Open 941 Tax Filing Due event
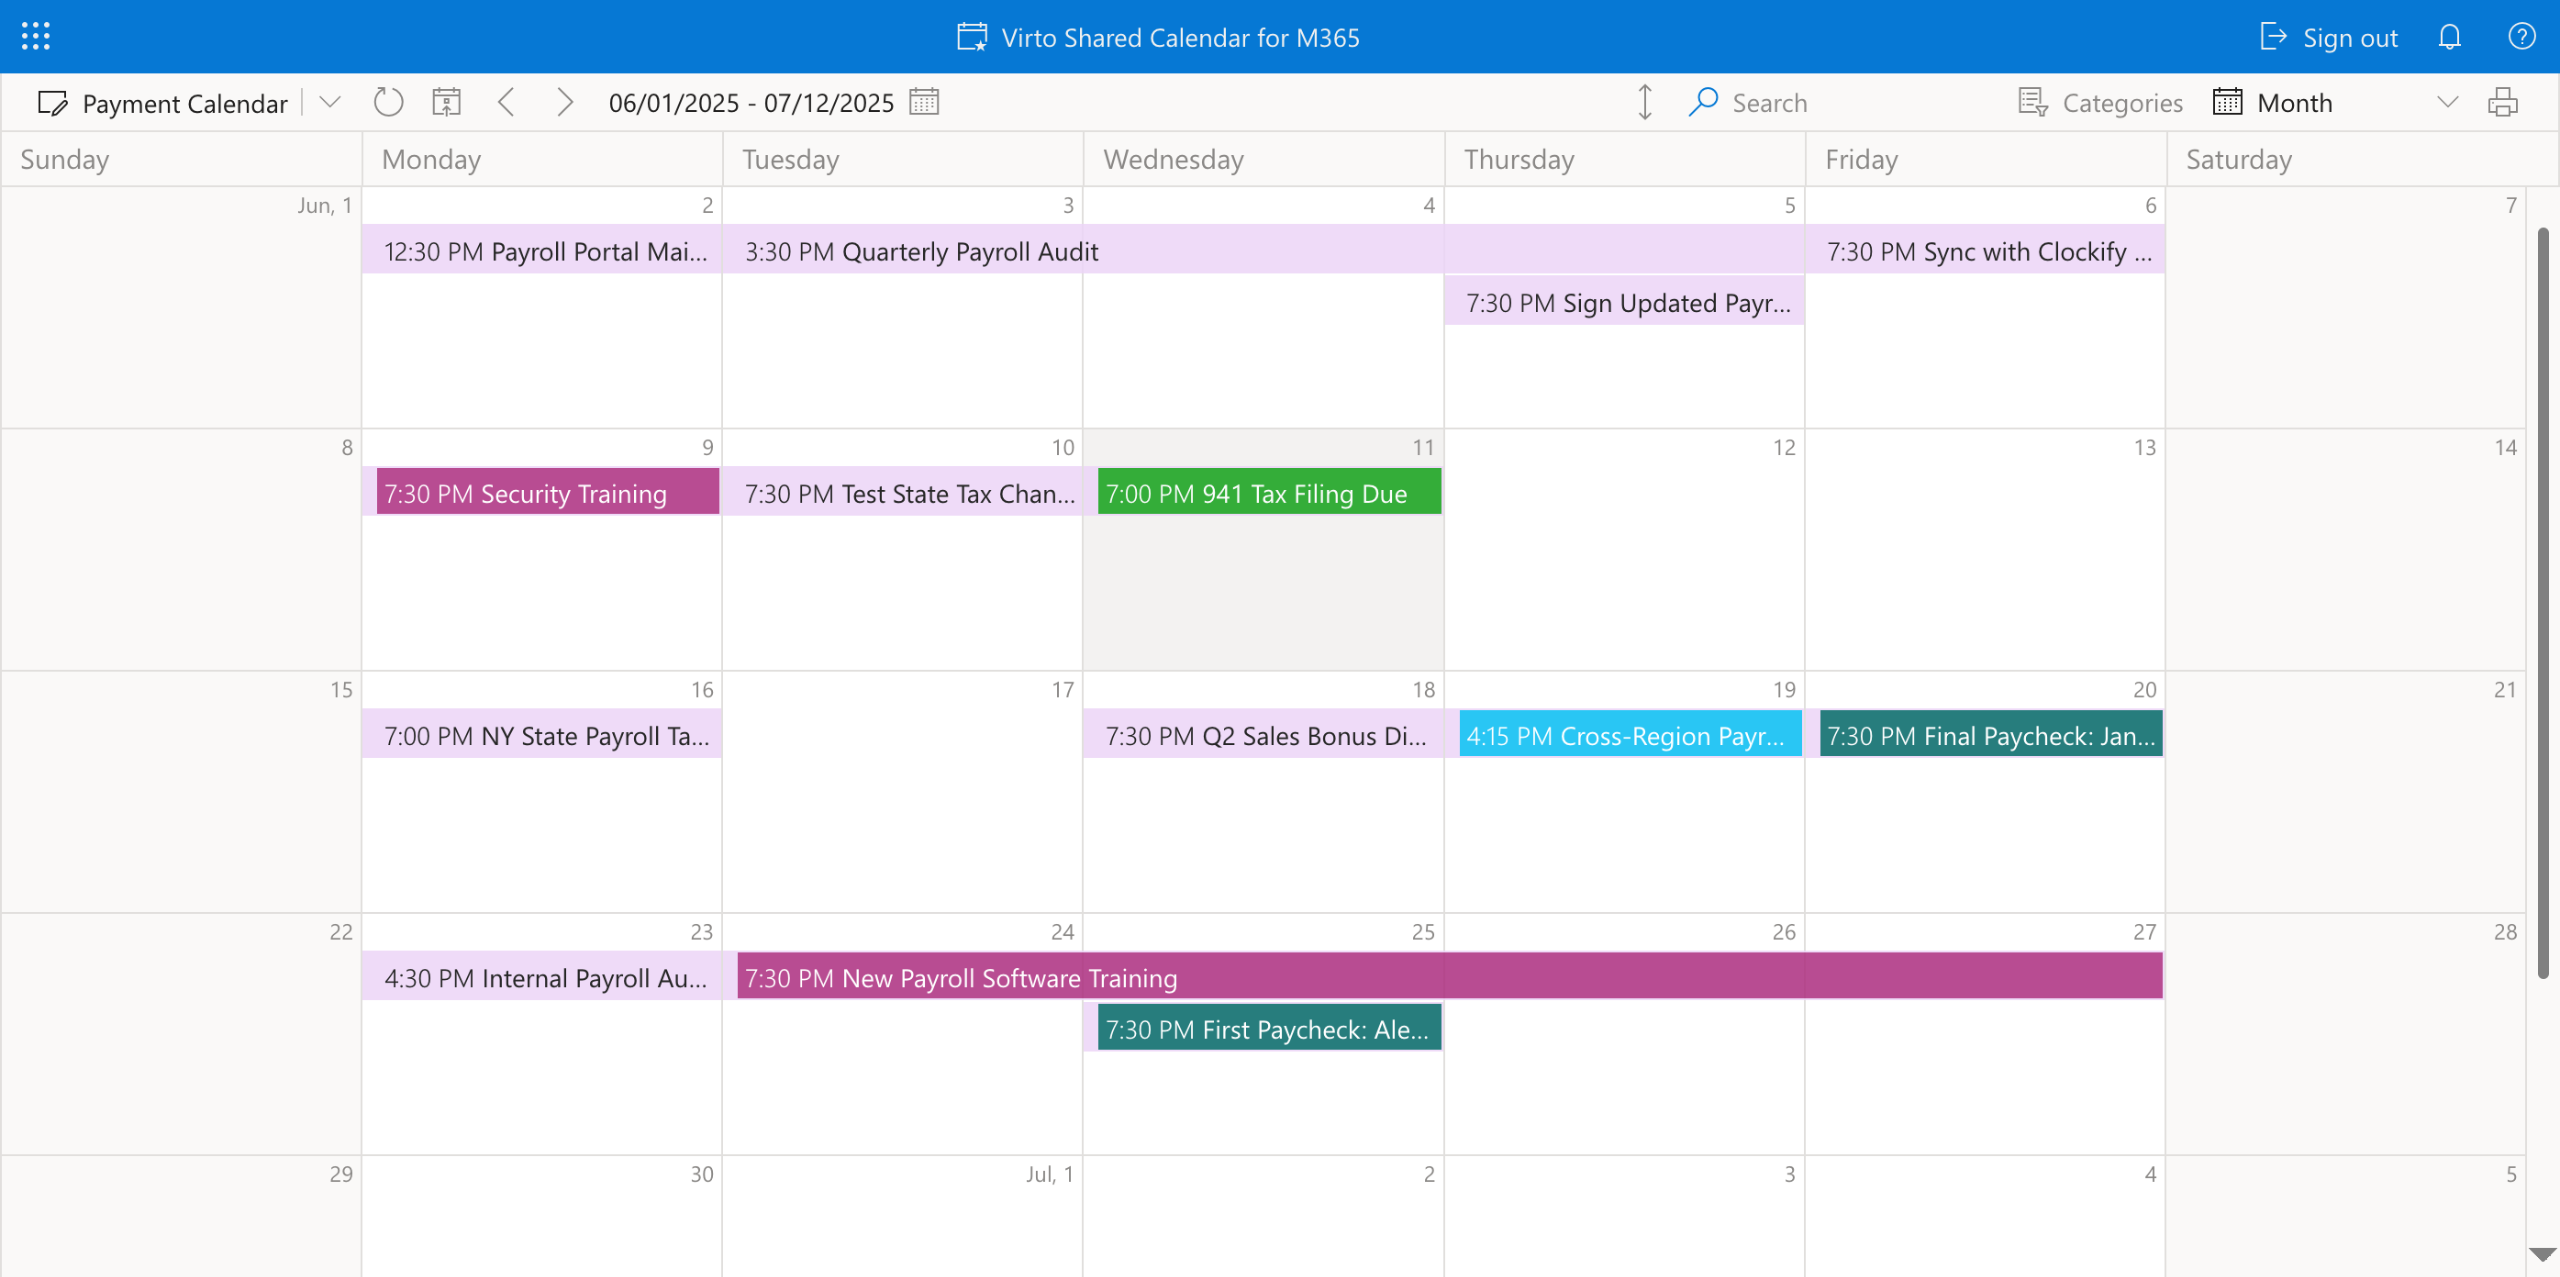 (x=1268, y=493)
